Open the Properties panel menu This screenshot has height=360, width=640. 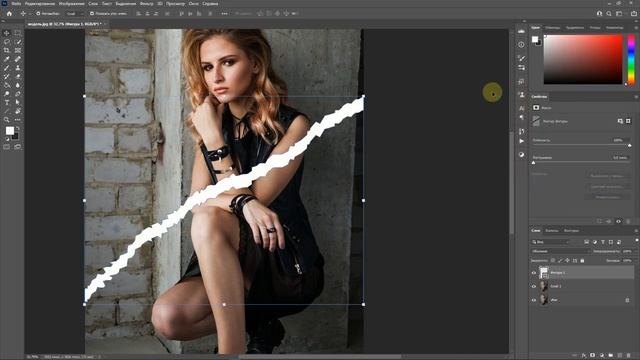coord(636,97)
